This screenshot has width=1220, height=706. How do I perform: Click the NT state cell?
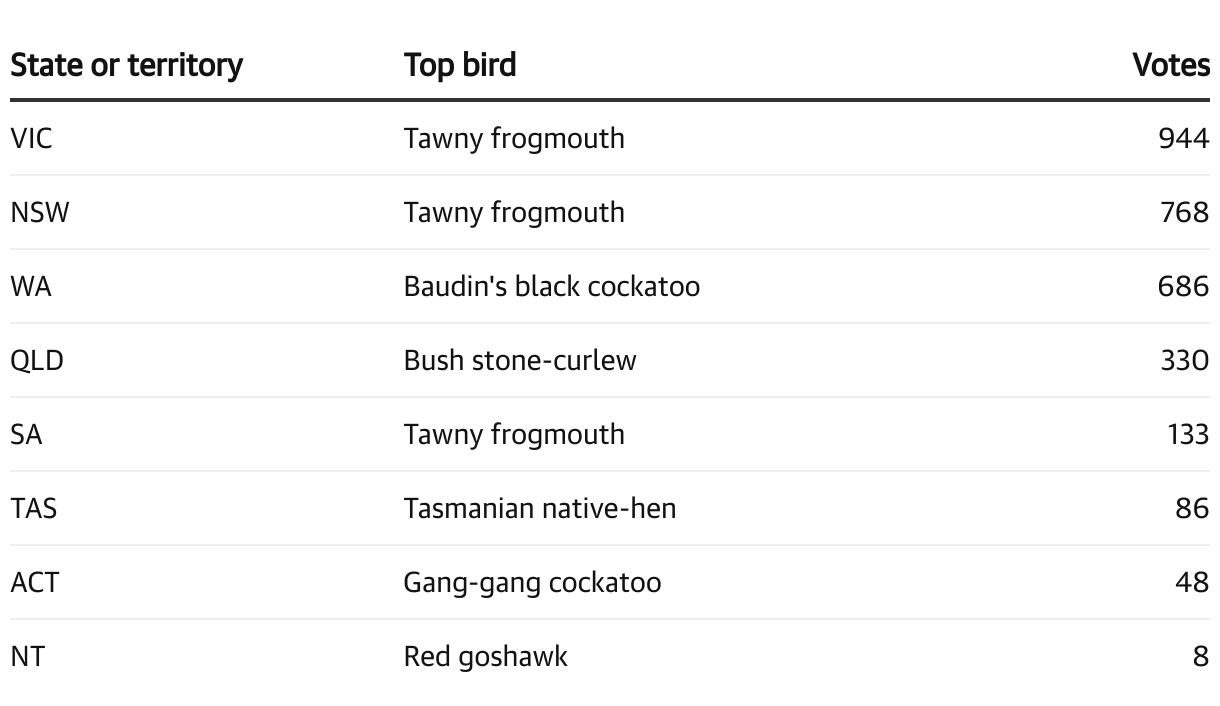pyautogui.click(x=28, y=656)
